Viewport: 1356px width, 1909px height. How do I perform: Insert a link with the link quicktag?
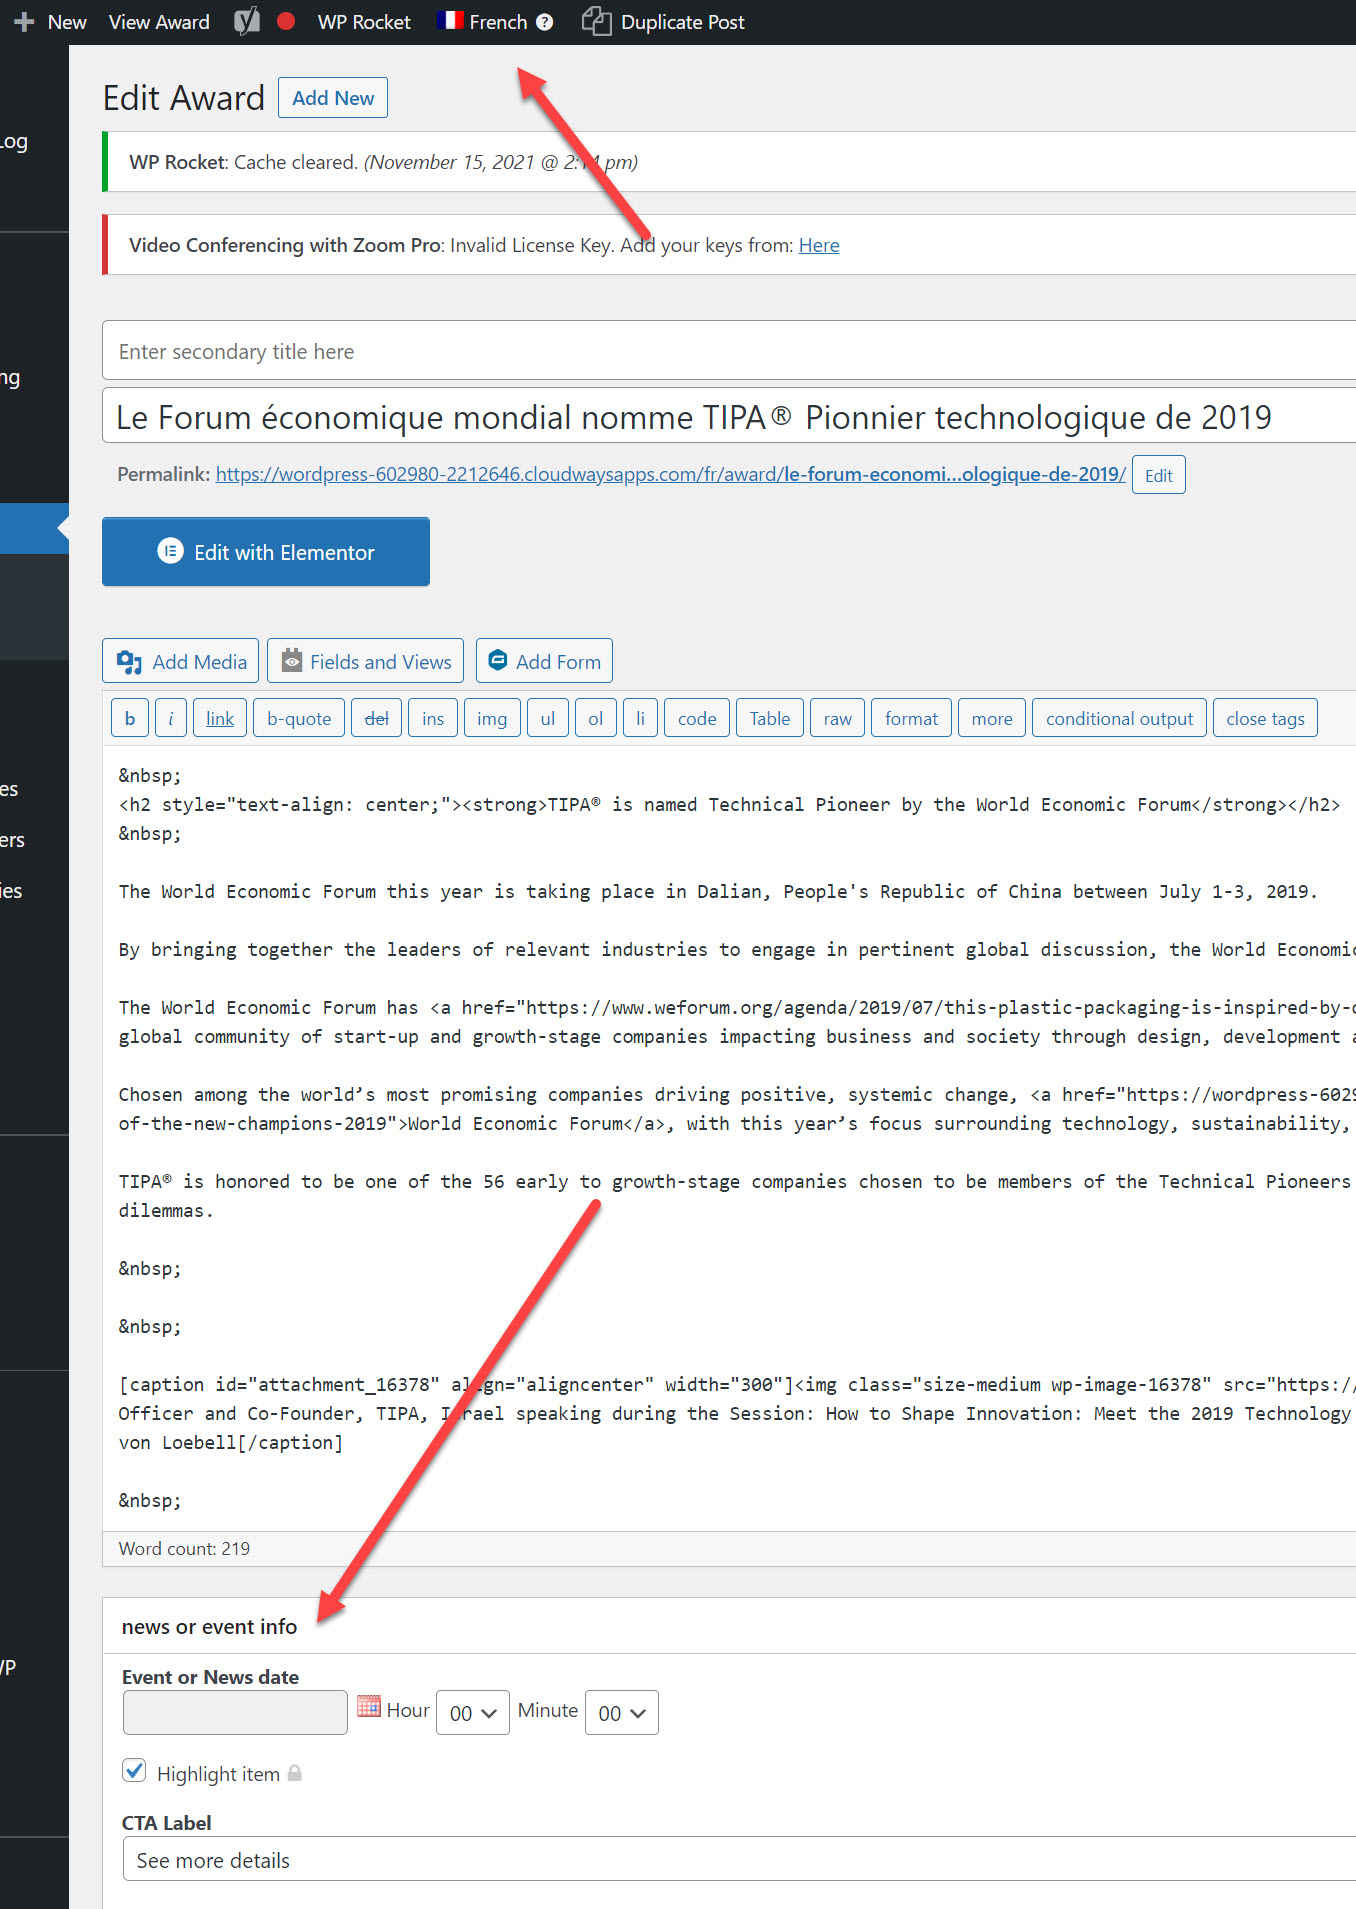pyautogui.click(x=220, y=718)
